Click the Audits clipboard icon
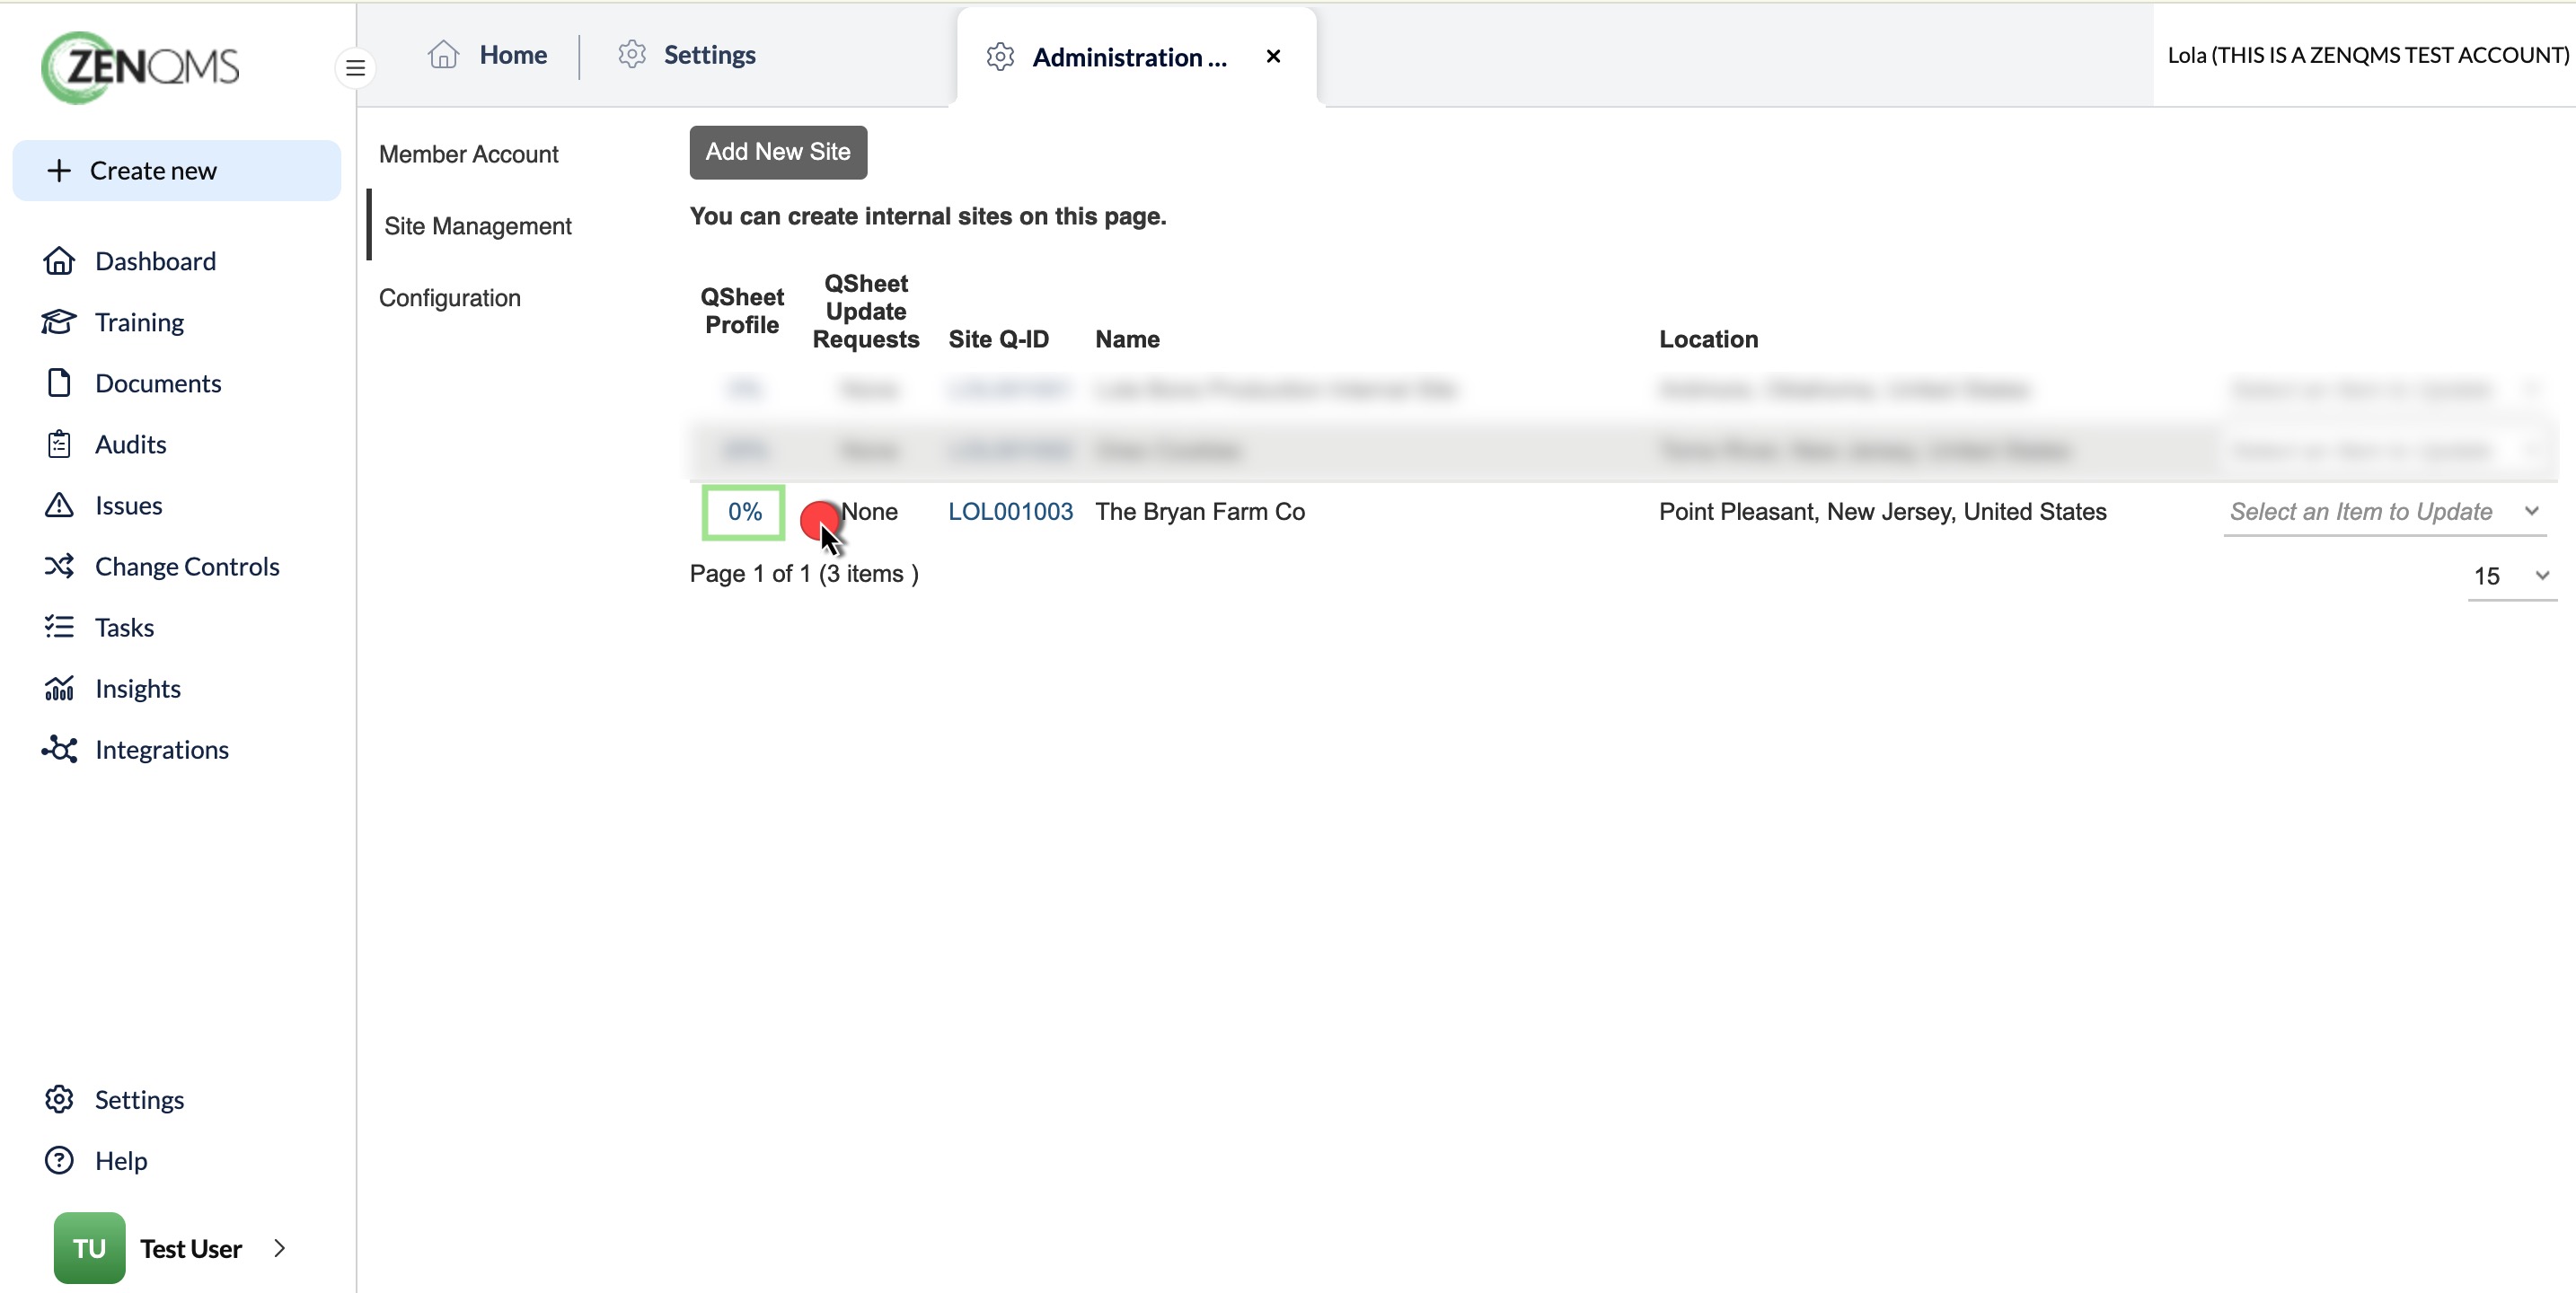This screenshot has width=2576, height=1293. tap(59, 444)
